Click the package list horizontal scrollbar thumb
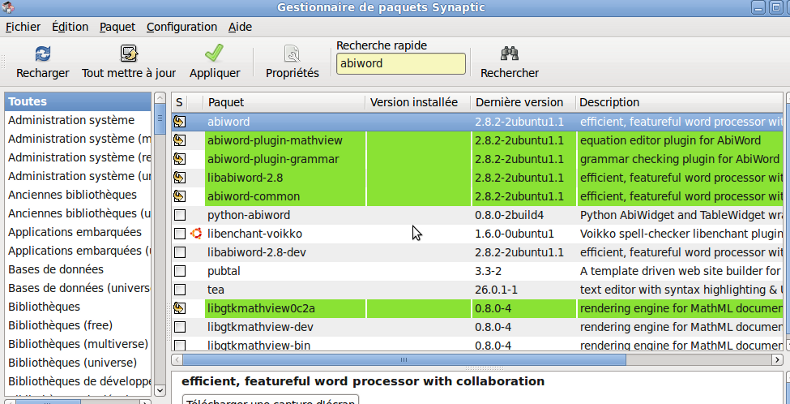The image size is (790, 404). click(404, 360)
